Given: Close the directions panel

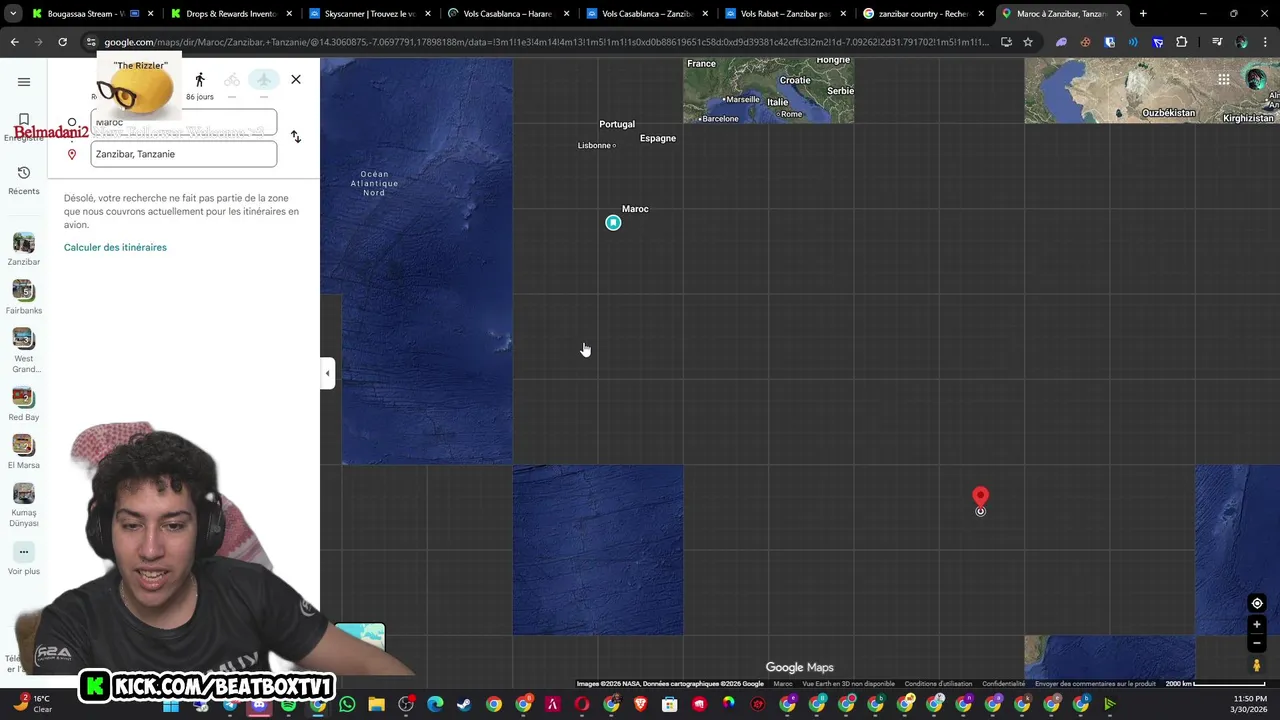Looking at the screenshot, I should pyautogui.click(x=296, y=79).
